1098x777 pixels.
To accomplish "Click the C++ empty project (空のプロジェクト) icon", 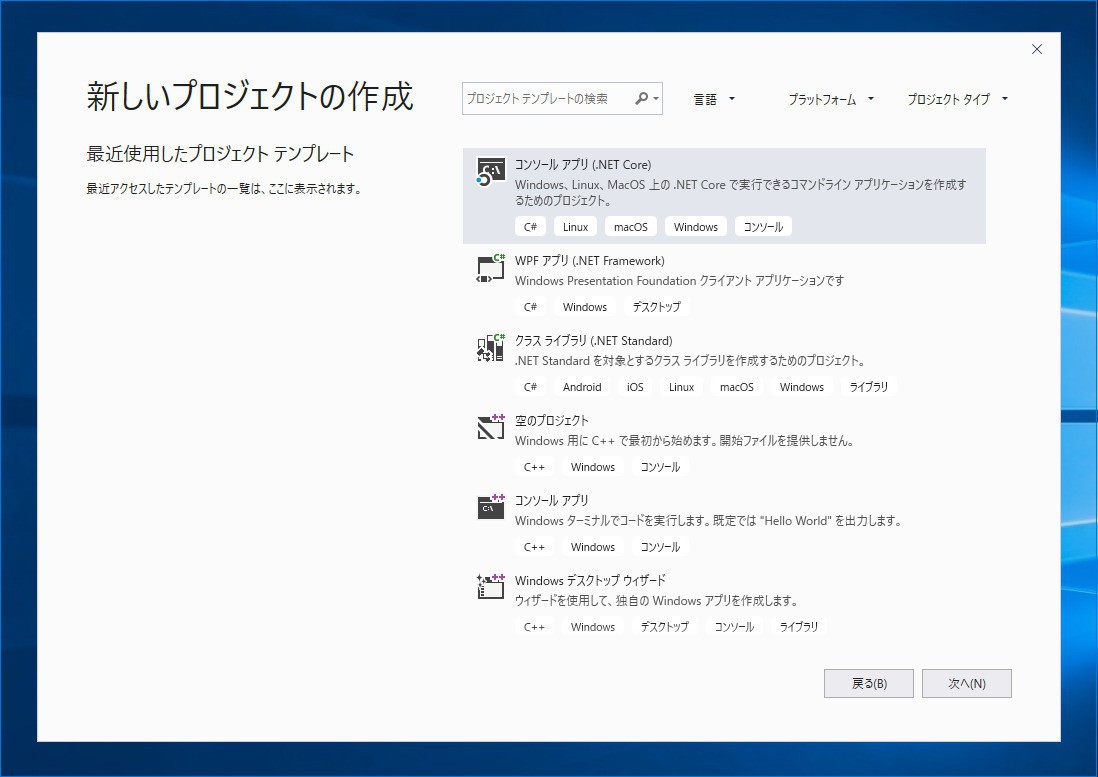I will point(490,427).
